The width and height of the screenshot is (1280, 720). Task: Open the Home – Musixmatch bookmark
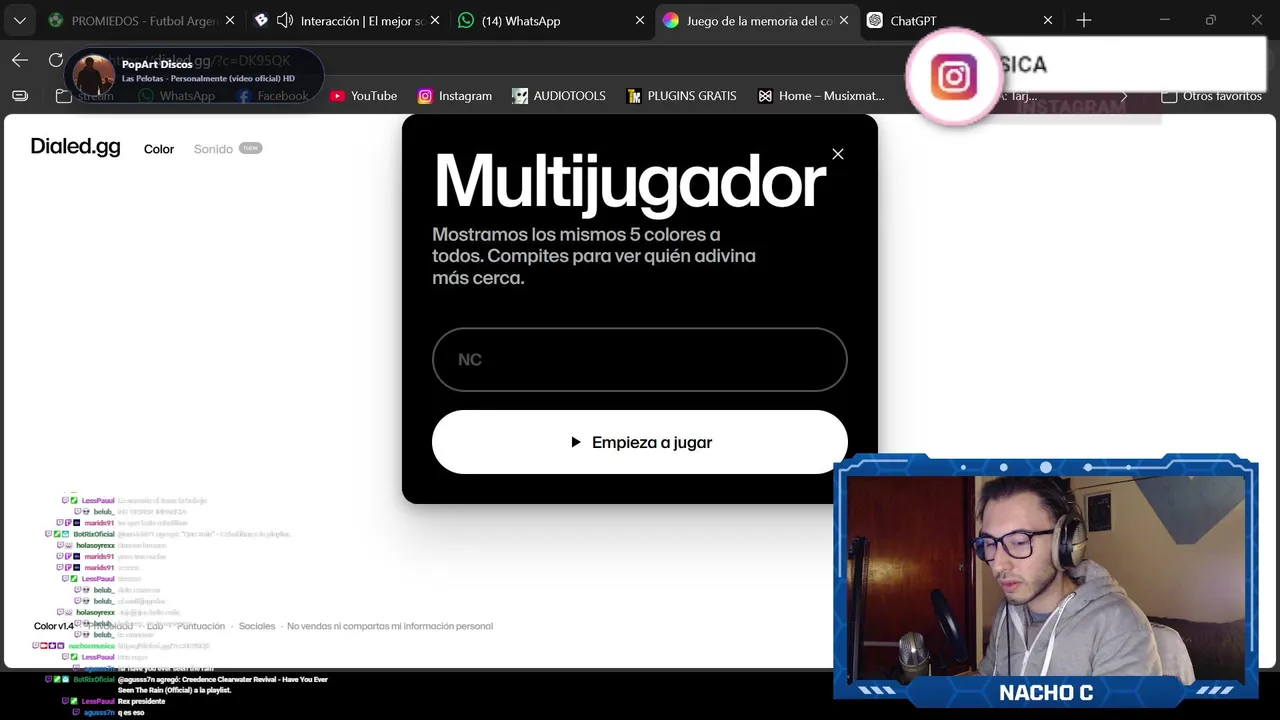[x=821, y=96]
